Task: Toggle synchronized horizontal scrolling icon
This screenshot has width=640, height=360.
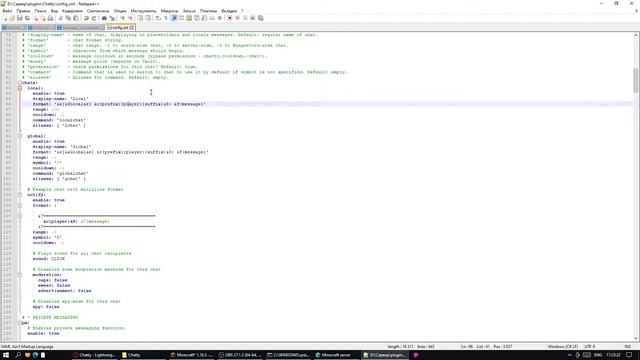Action: 148,18
